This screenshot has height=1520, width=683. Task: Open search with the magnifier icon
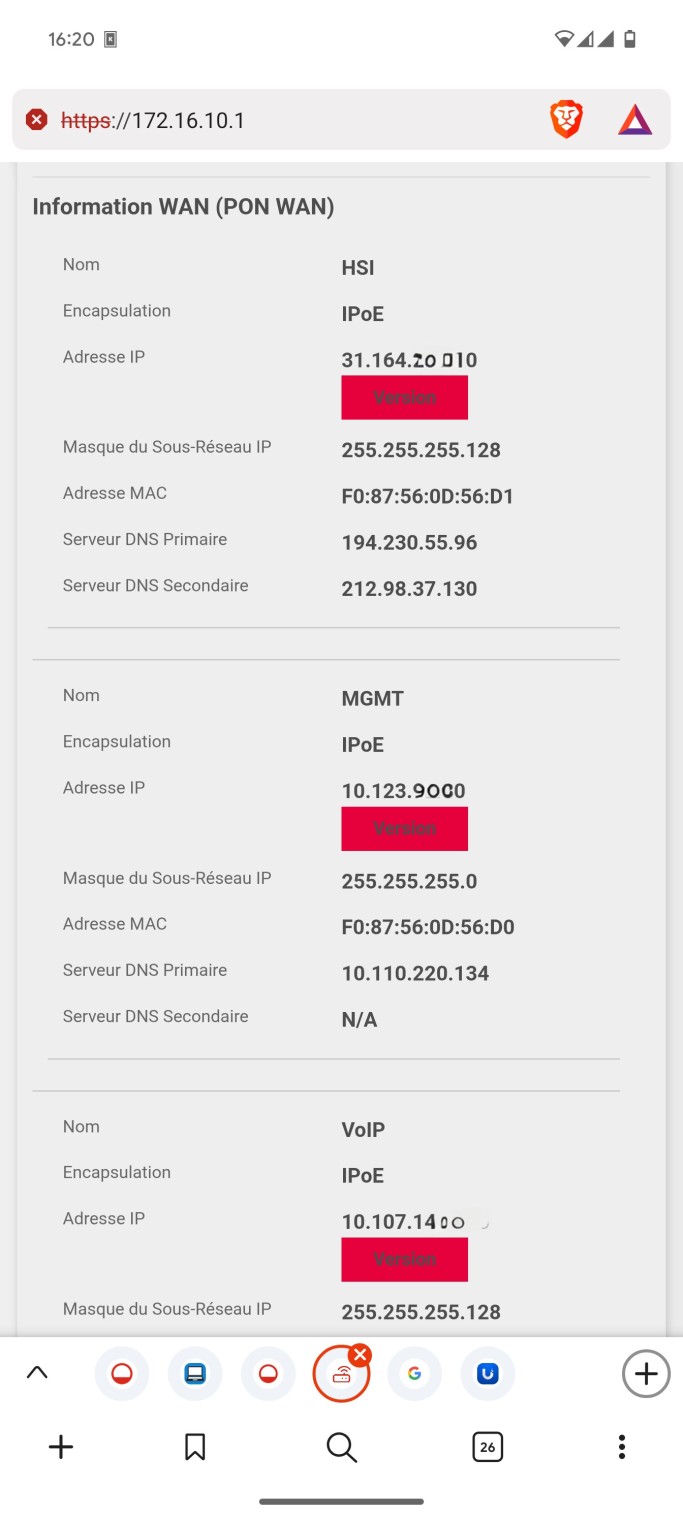coord(342,1447)
